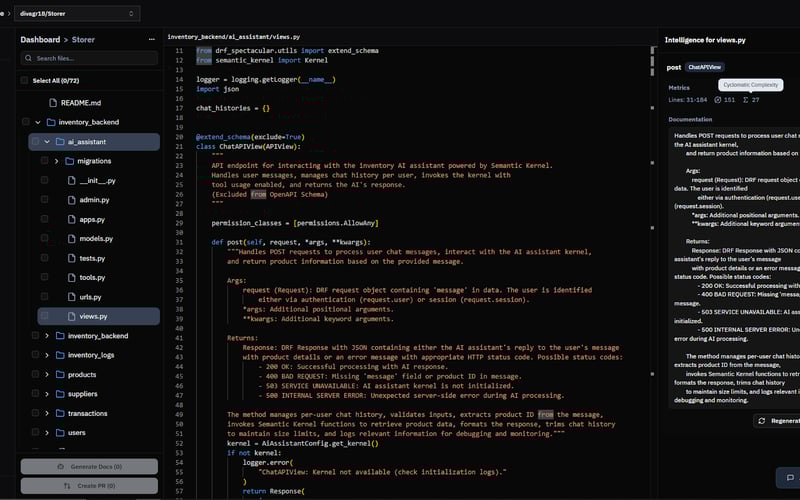Click the urls.py file icon
Viewport: 800px width, 500px height.
[x=72, y=297]
